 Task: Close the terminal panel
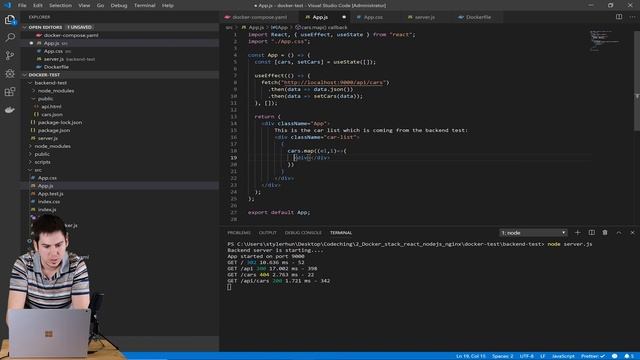[632, 233]
